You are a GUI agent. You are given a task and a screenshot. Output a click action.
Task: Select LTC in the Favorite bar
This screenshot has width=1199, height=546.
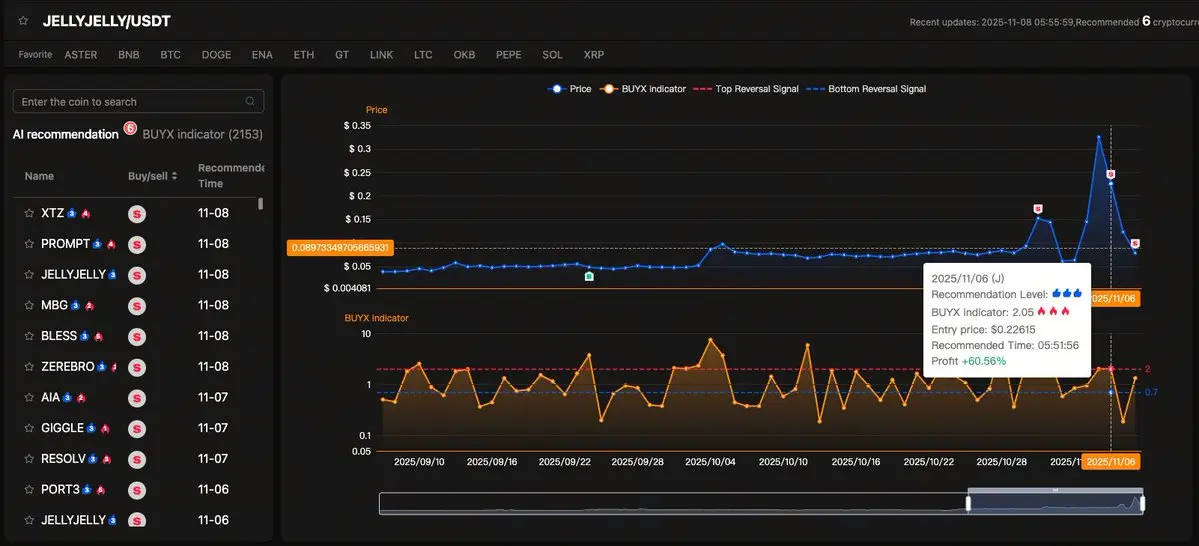pyautogui.click(x=423, y=55)
